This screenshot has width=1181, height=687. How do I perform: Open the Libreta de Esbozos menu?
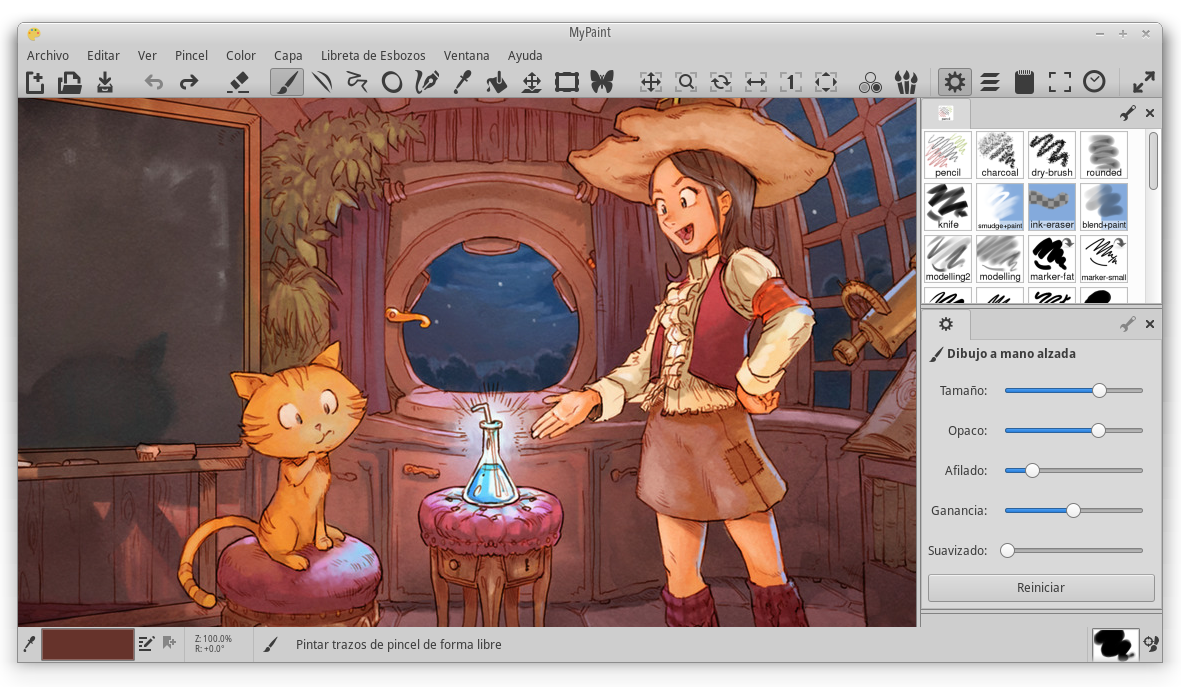(x=373, y=56)
